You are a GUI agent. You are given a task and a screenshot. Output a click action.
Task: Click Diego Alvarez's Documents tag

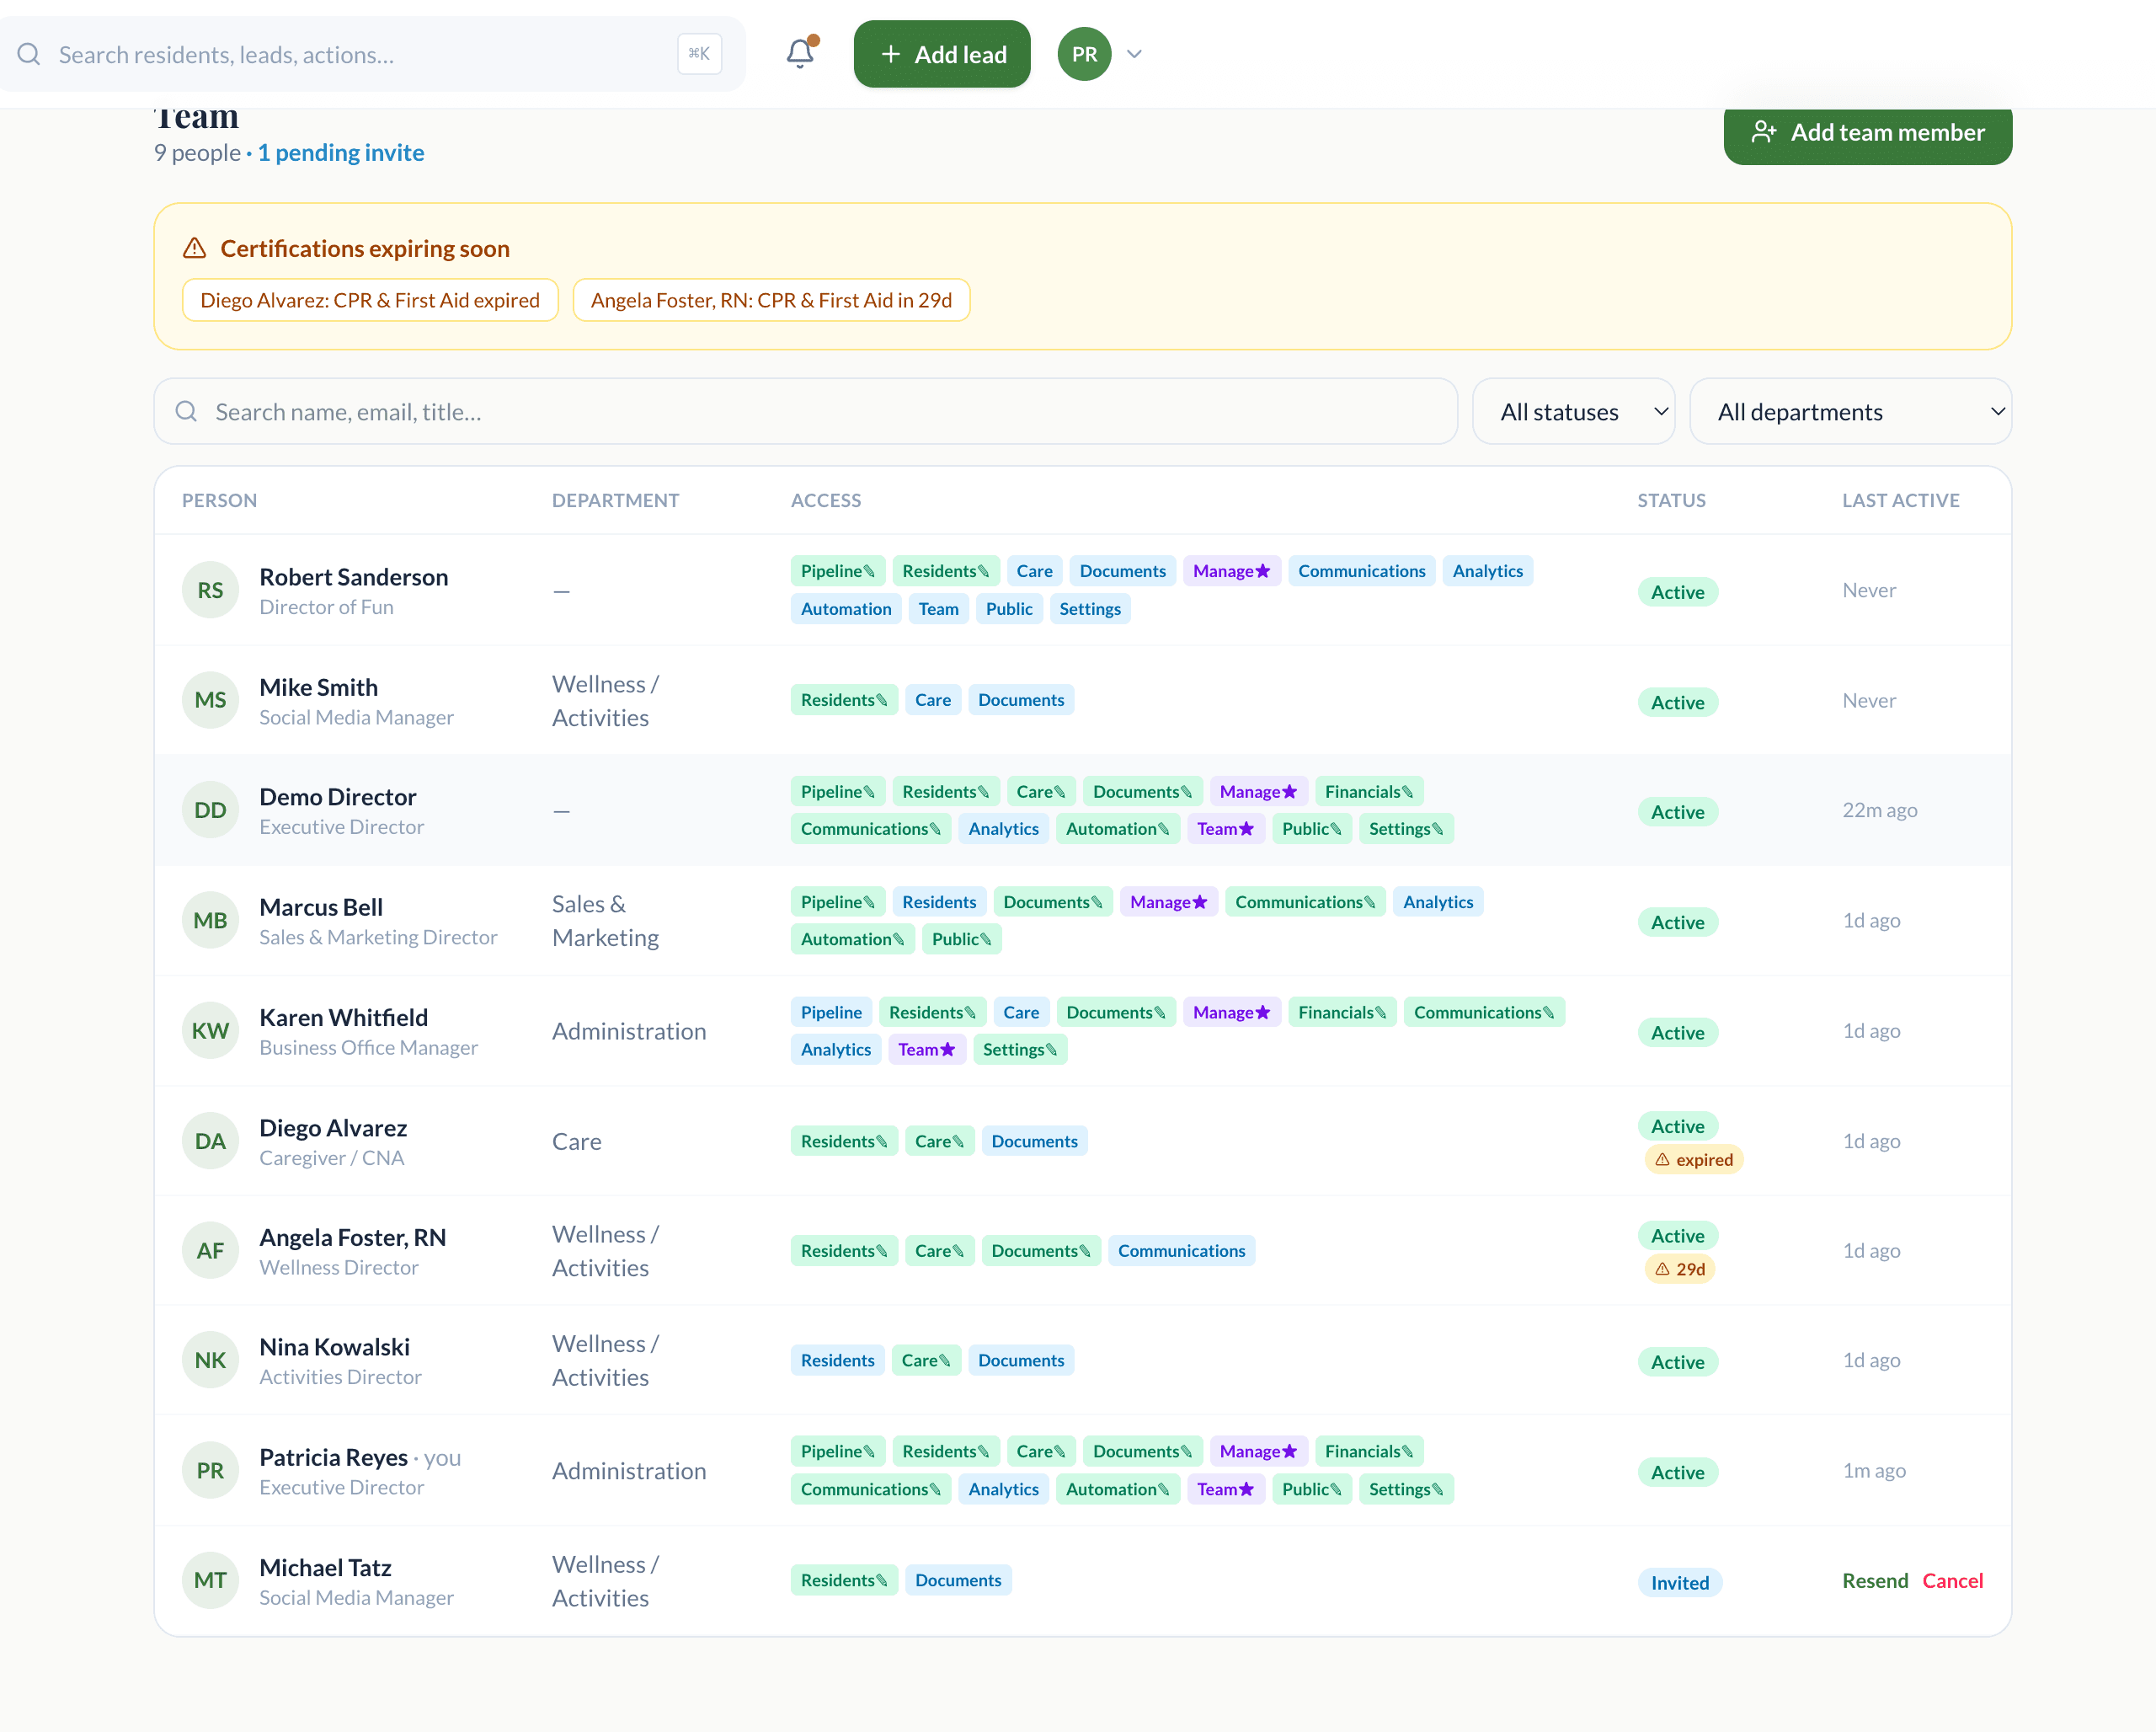[x=1034, y=1142]
